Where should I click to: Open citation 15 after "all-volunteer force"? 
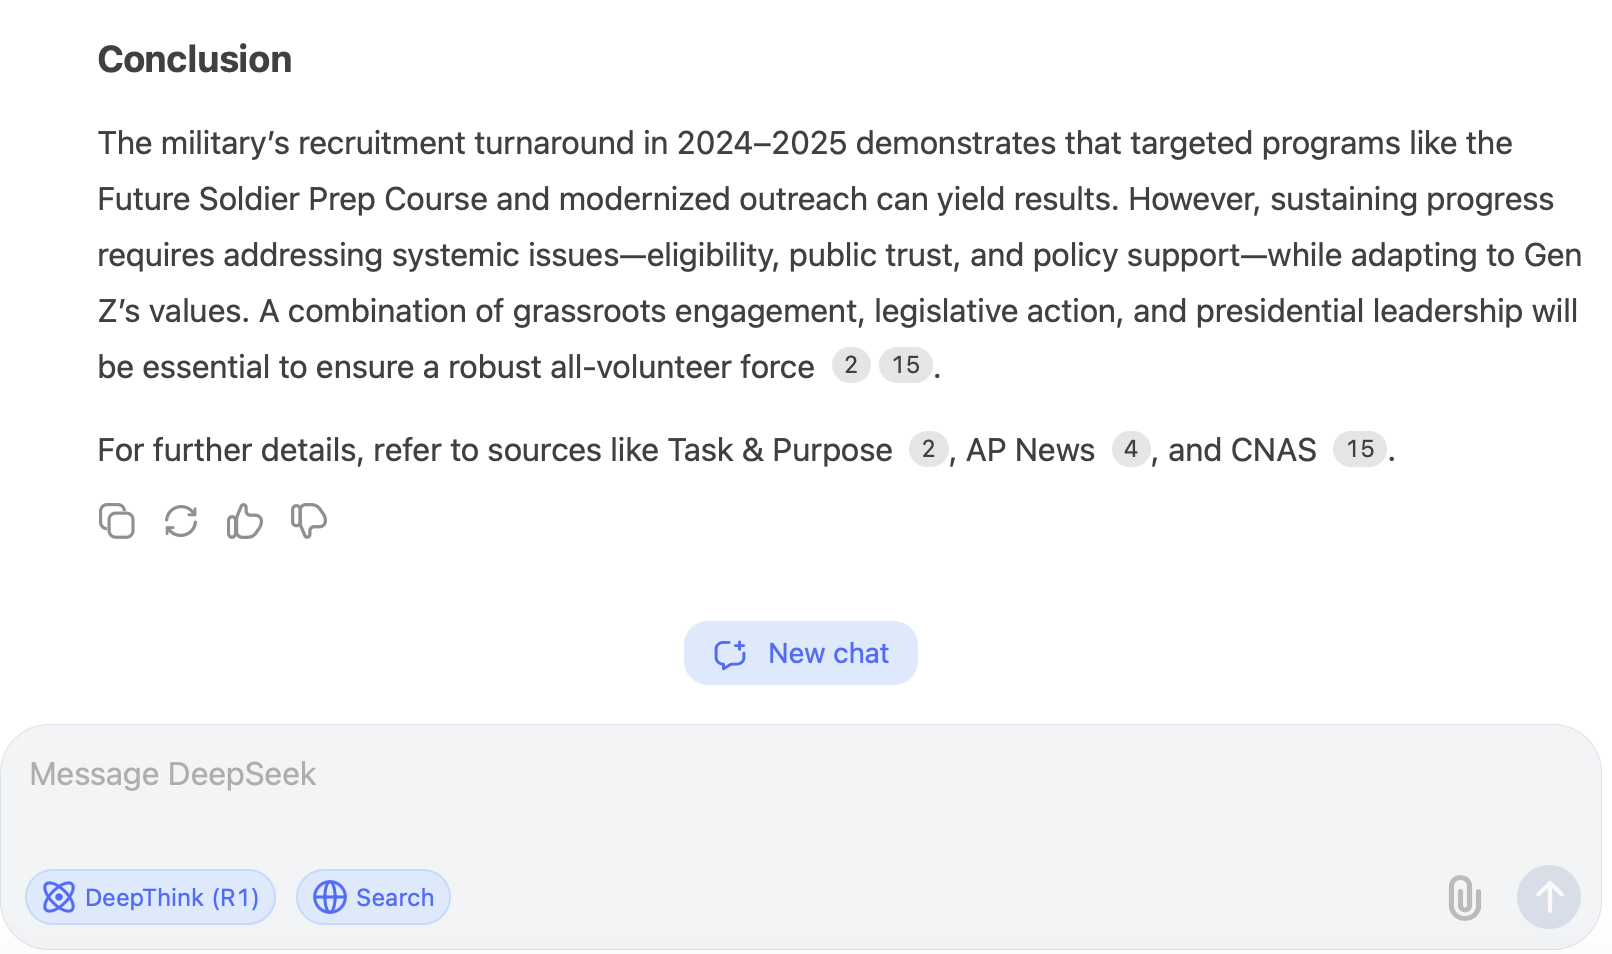tap(906, 365)
